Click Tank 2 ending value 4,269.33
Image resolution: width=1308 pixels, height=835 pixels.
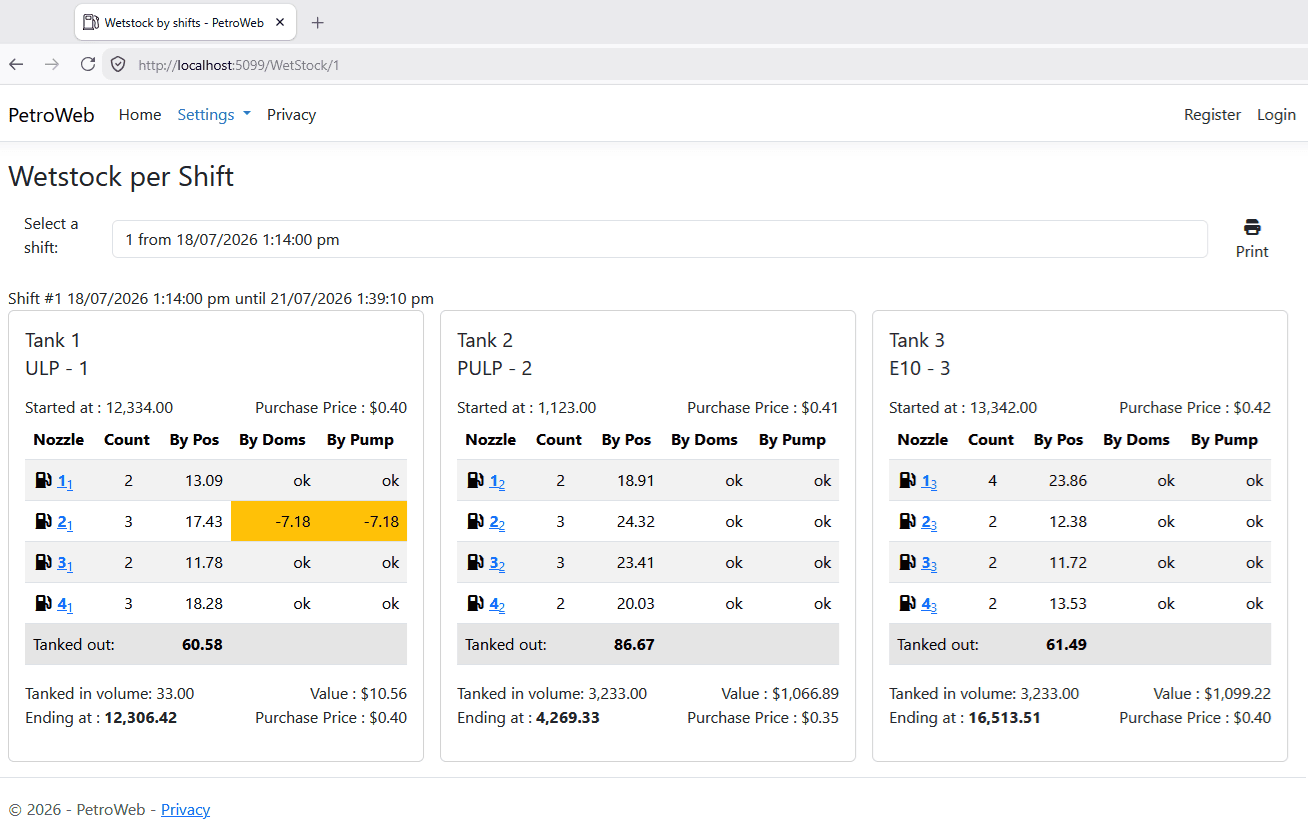568,717
